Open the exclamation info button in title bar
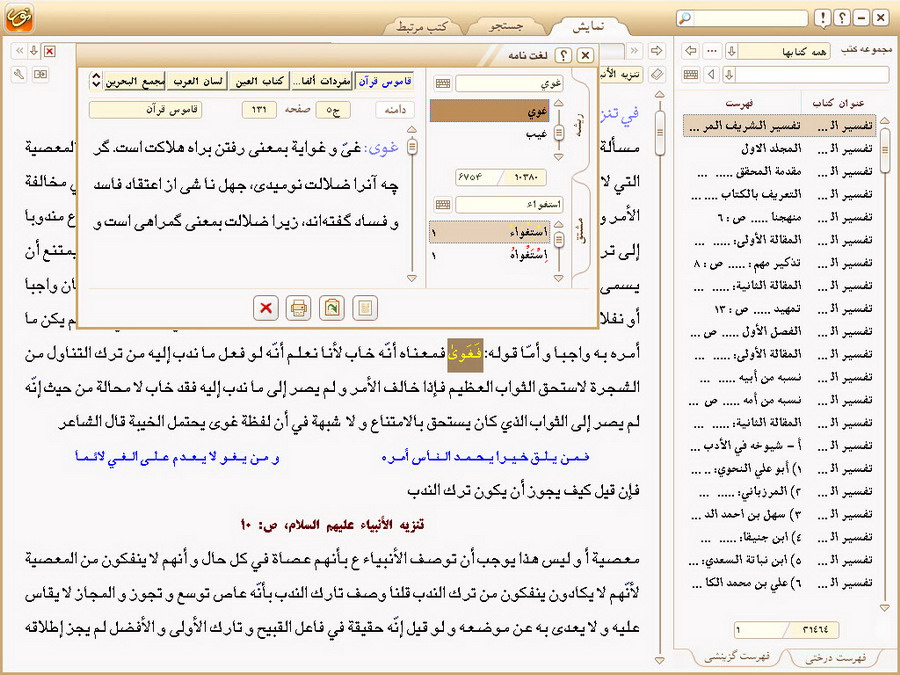Viewport: 900px width, 675px height. [x=823, y=18]
